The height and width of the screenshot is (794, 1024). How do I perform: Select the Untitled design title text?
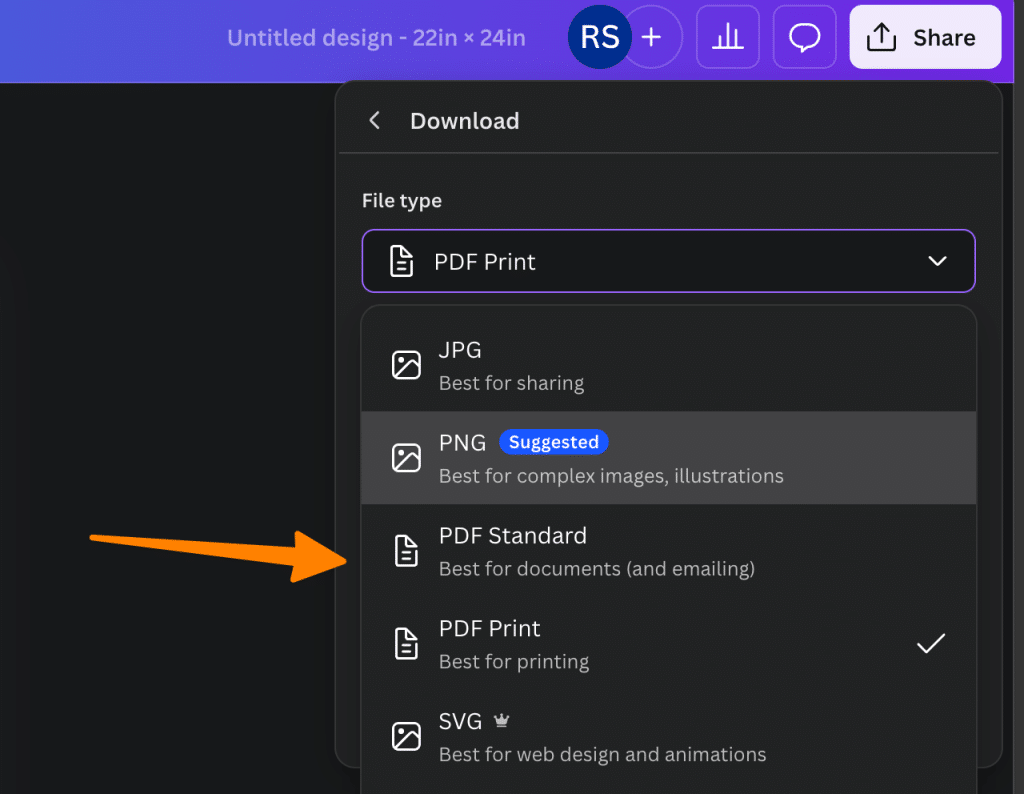tap(376, 37)
